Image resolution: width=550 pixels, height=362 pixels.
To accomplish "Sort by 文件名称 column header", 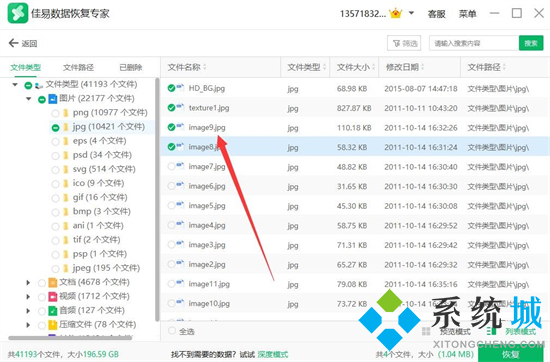I will tap(187, 67).
